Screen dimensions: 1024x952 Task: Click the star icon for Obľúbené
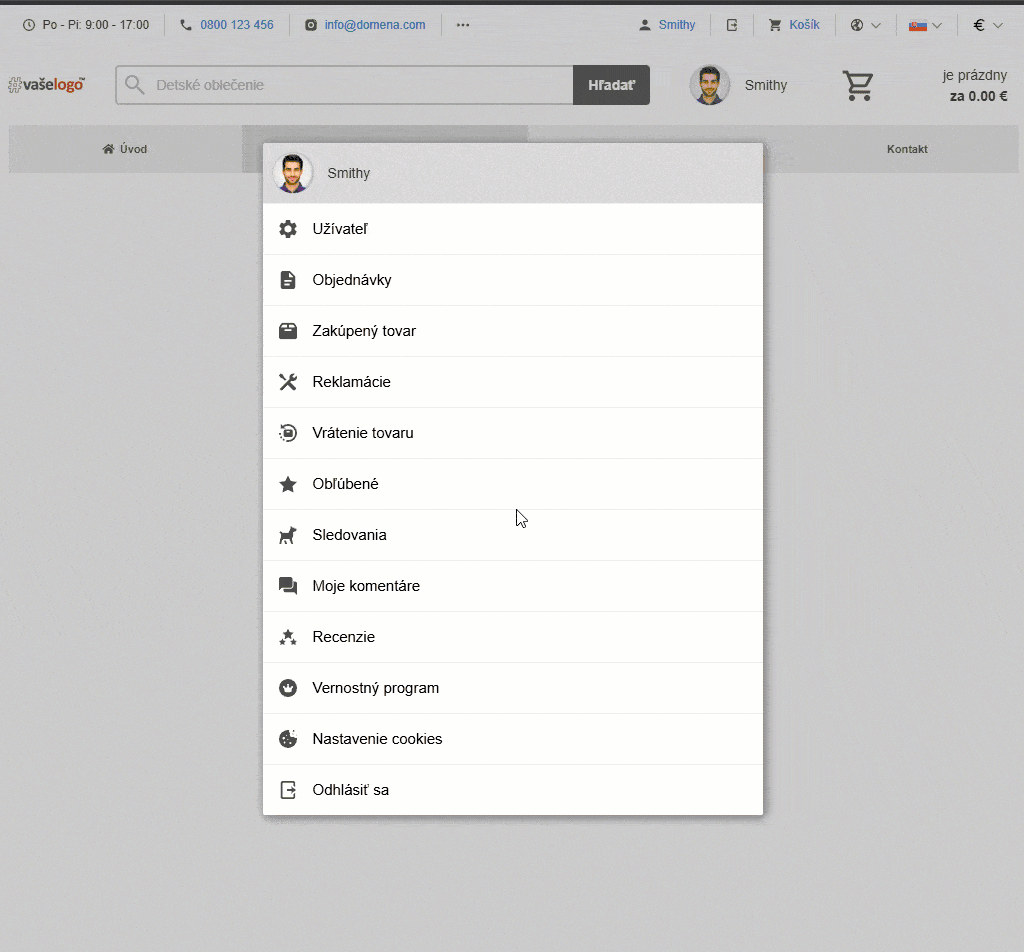288,484
